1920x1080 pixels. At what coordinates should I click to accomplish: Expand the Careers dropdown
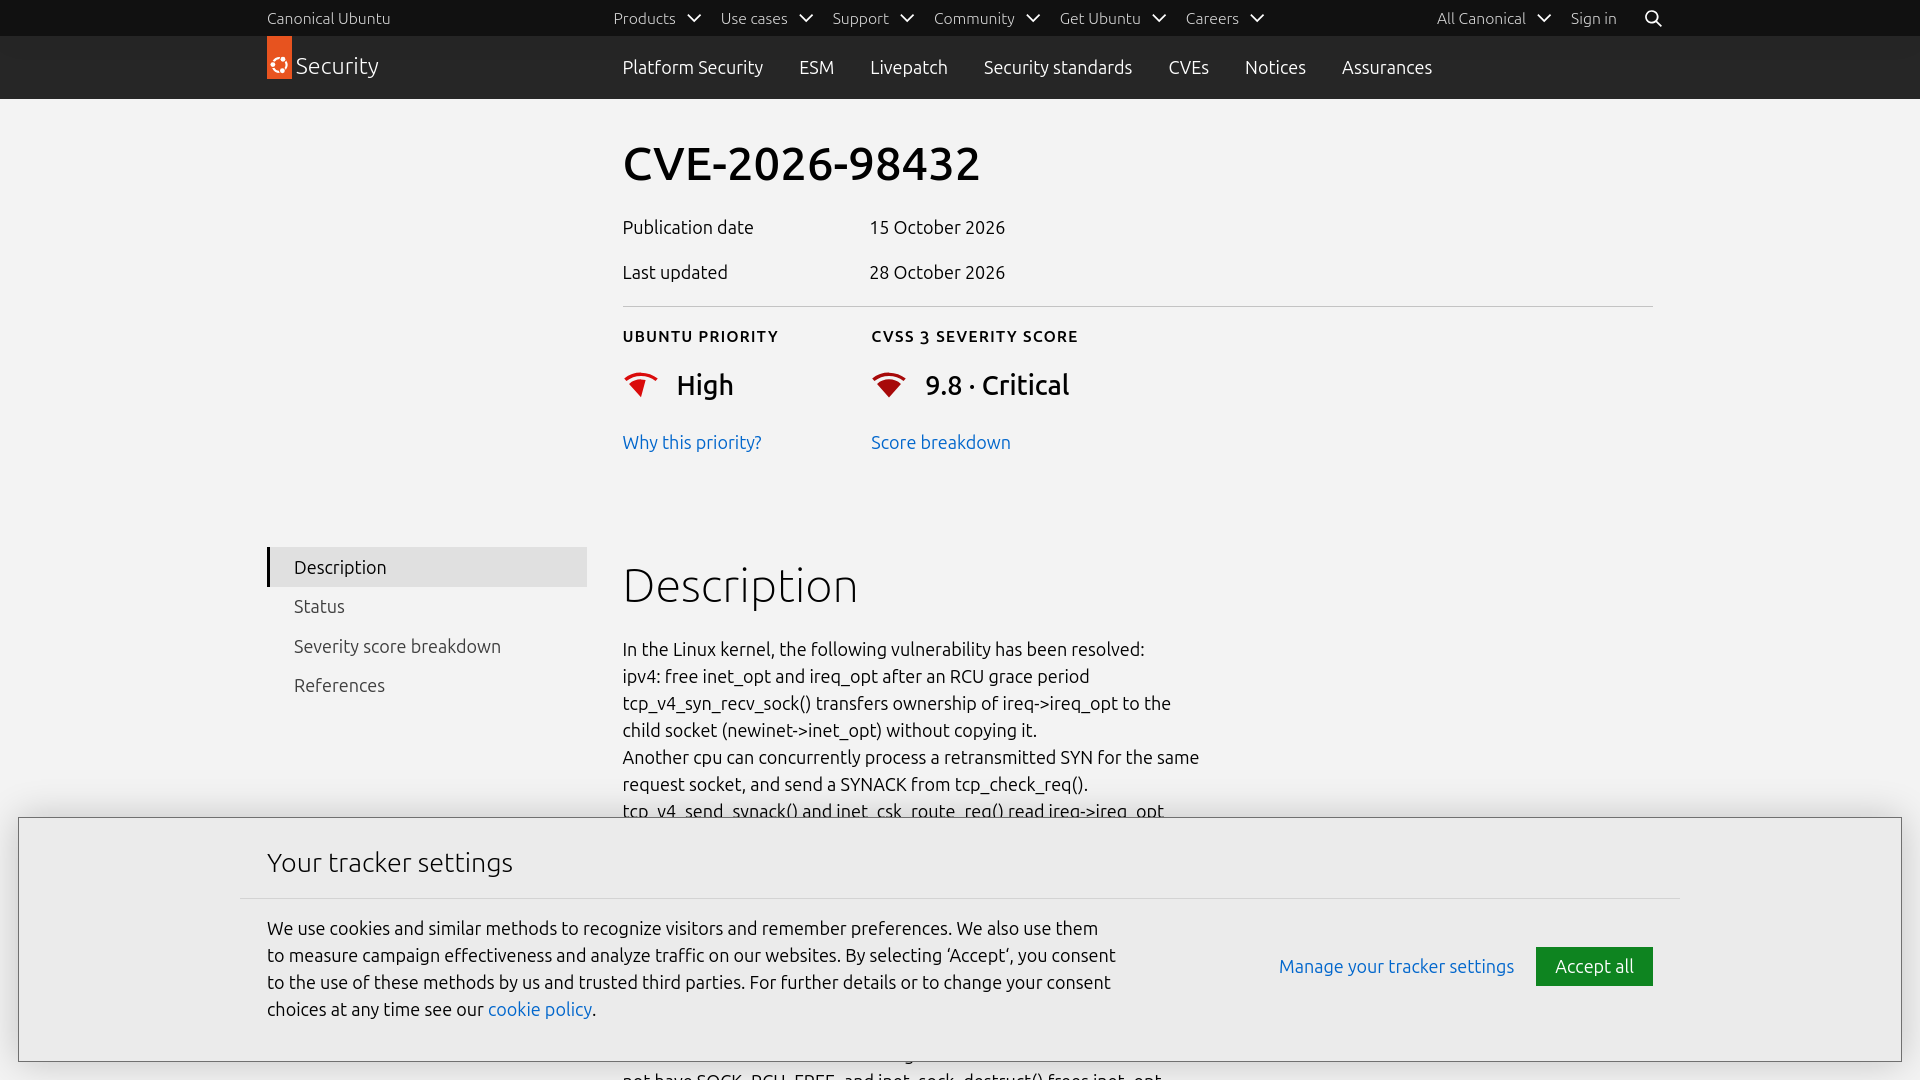coord(1225,18)
